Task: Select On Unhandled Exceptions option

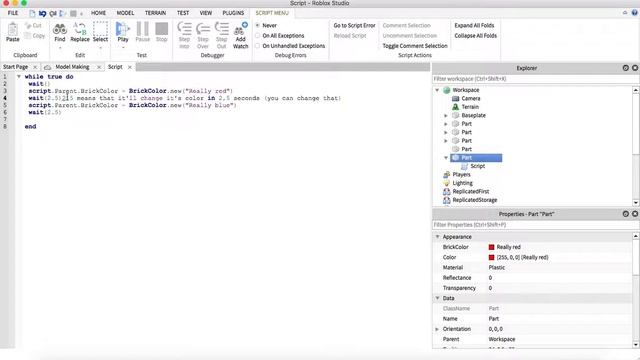Action: (258, 46)
